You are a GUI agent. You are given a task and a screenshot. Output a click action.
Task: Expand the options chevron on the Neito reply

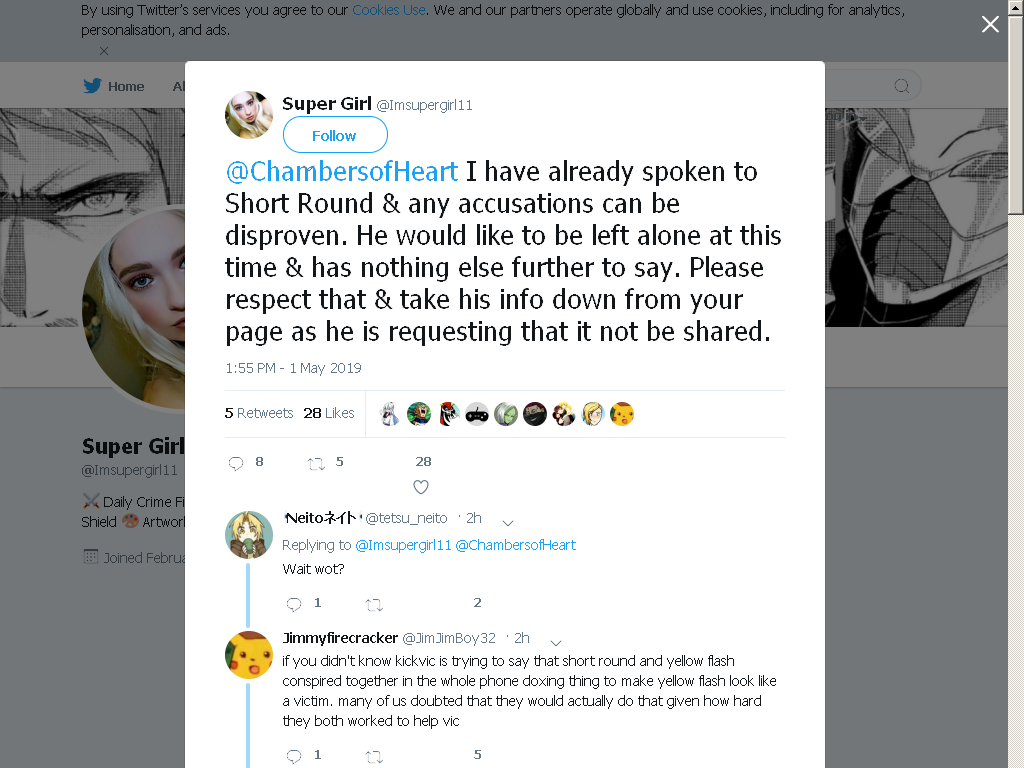click(x=508, y=522)
